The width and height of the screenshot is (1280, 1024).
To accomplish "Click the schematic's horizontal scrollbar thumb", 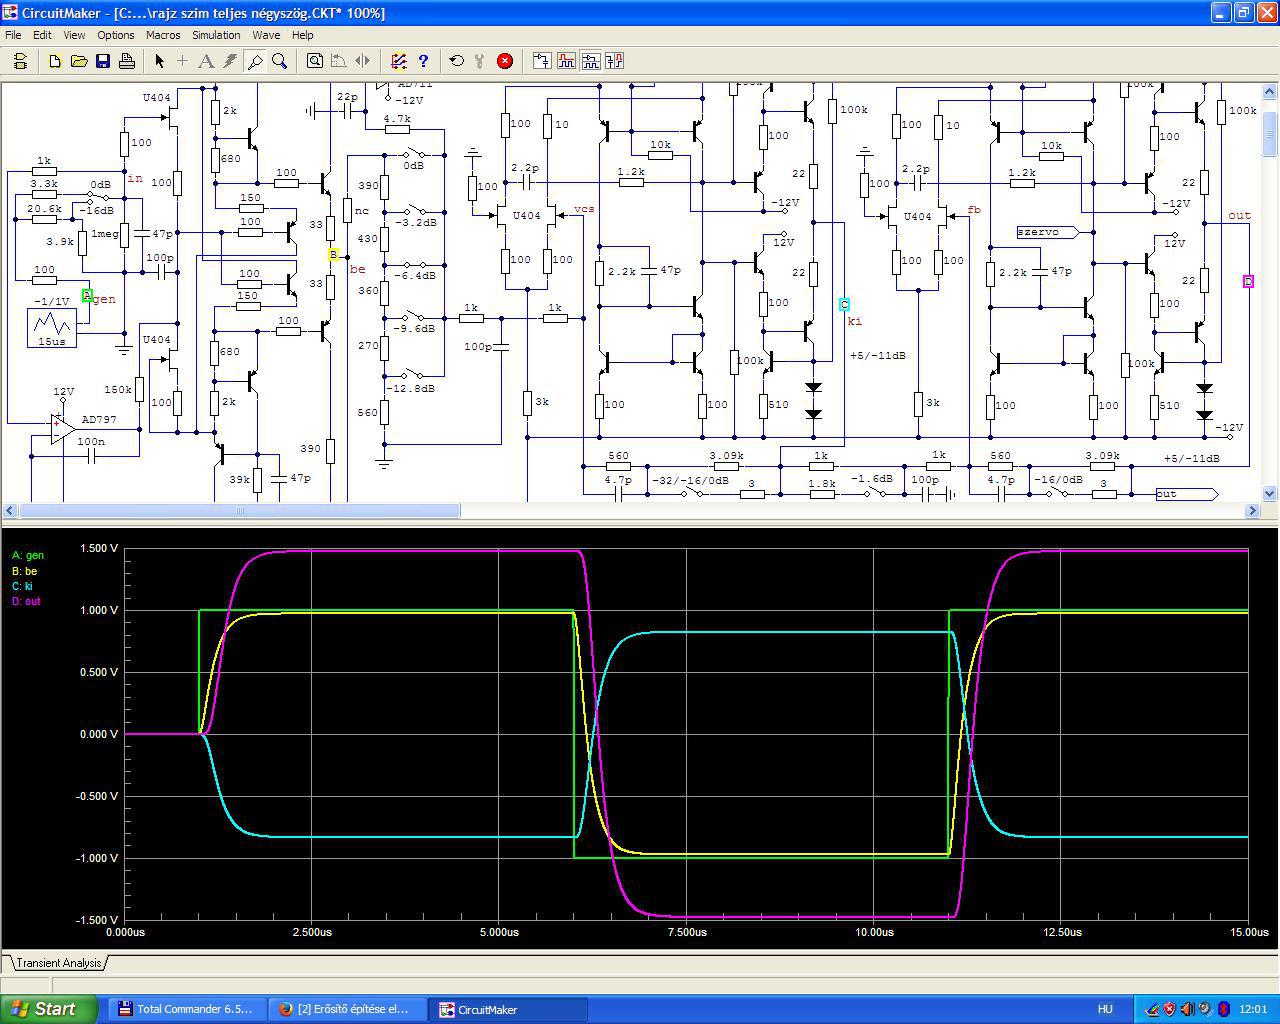I will point(240,511).
